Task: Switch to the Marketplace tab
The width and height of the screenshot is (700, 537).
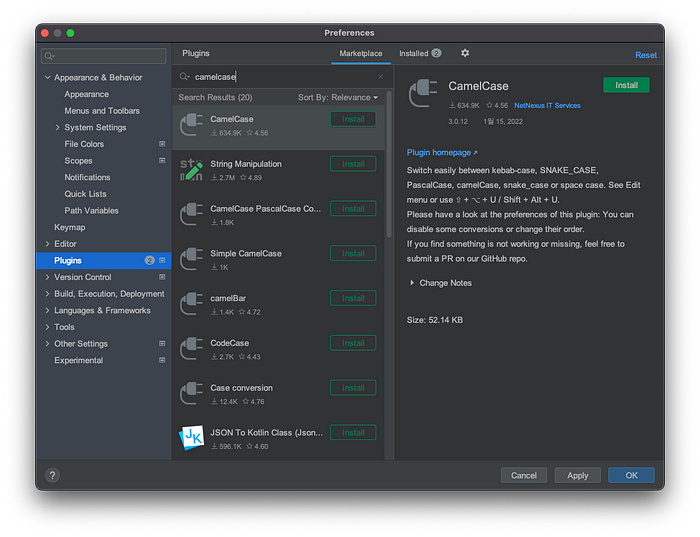Action: pos(361,54)
